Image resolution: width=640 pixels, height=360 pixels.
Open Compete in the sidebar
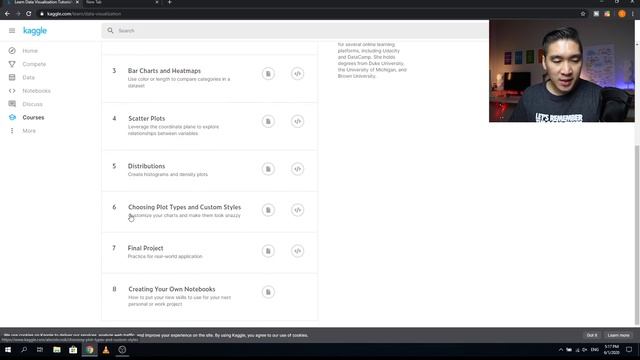(34, 64)
